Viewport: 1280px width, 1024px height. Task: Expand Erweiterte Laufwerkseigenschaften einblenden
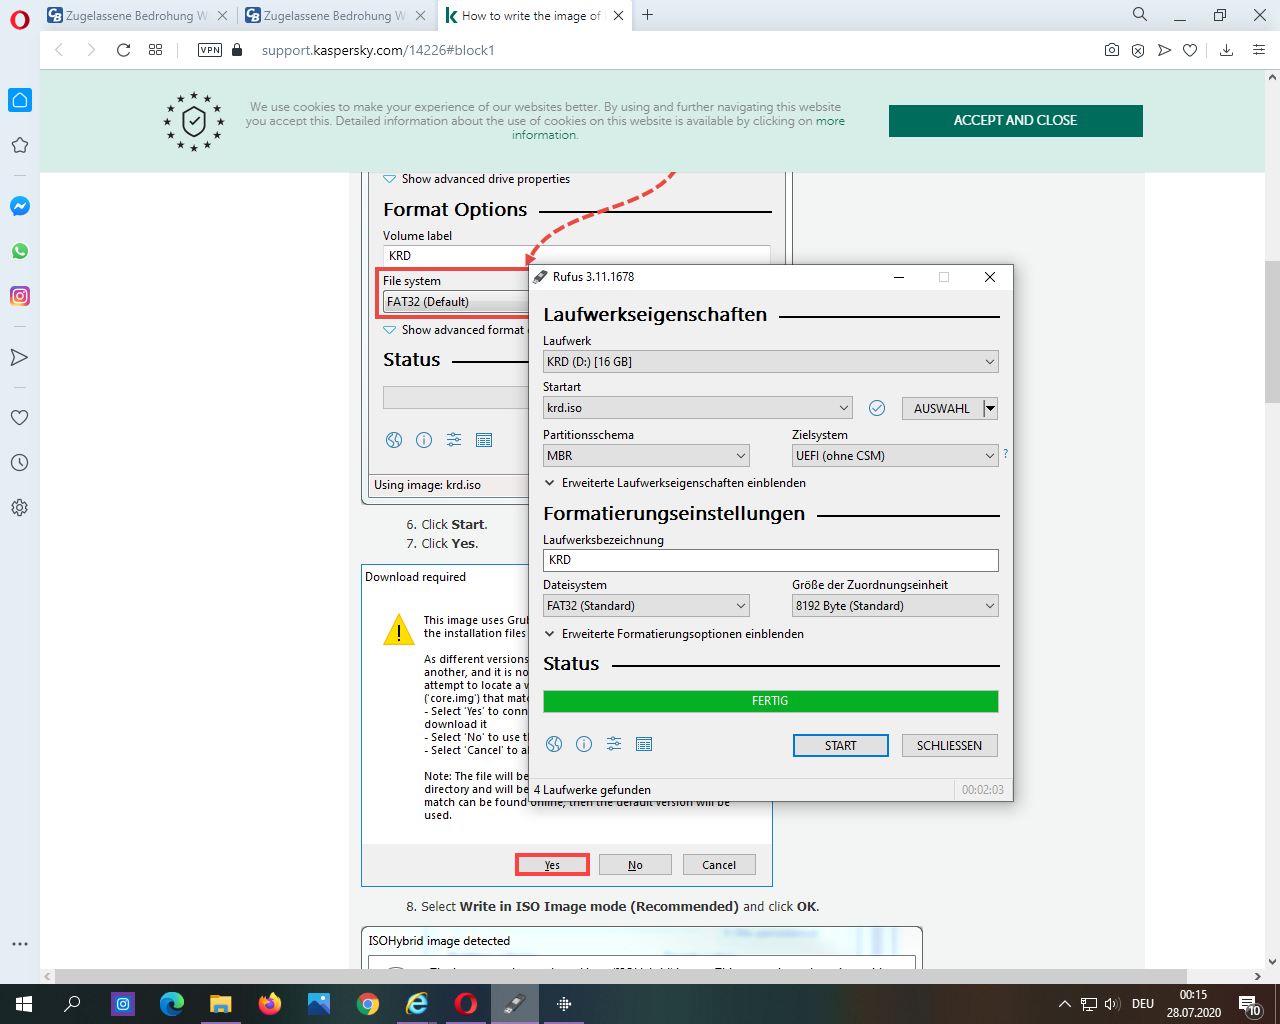pyautogui.click(x=675, y=483)
